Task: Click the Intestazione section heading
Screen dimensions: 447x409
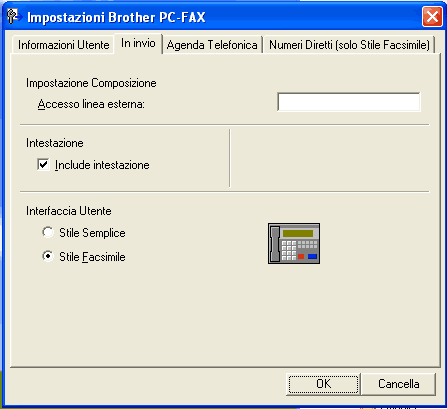Action: [x=55, y=143]
